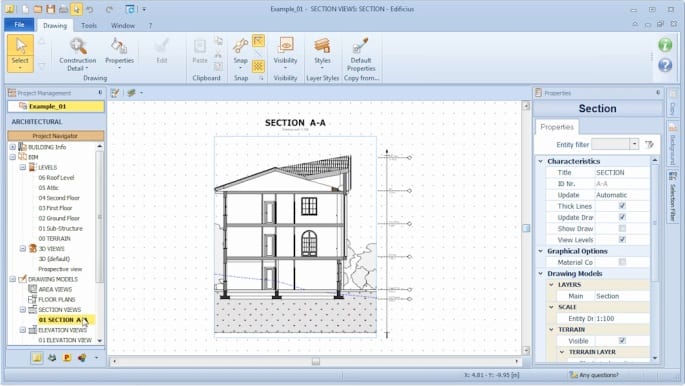This screenshot has width=685, height=386.
Task: Uncheck the View Levels checkbox
Action: coord(622,239)
